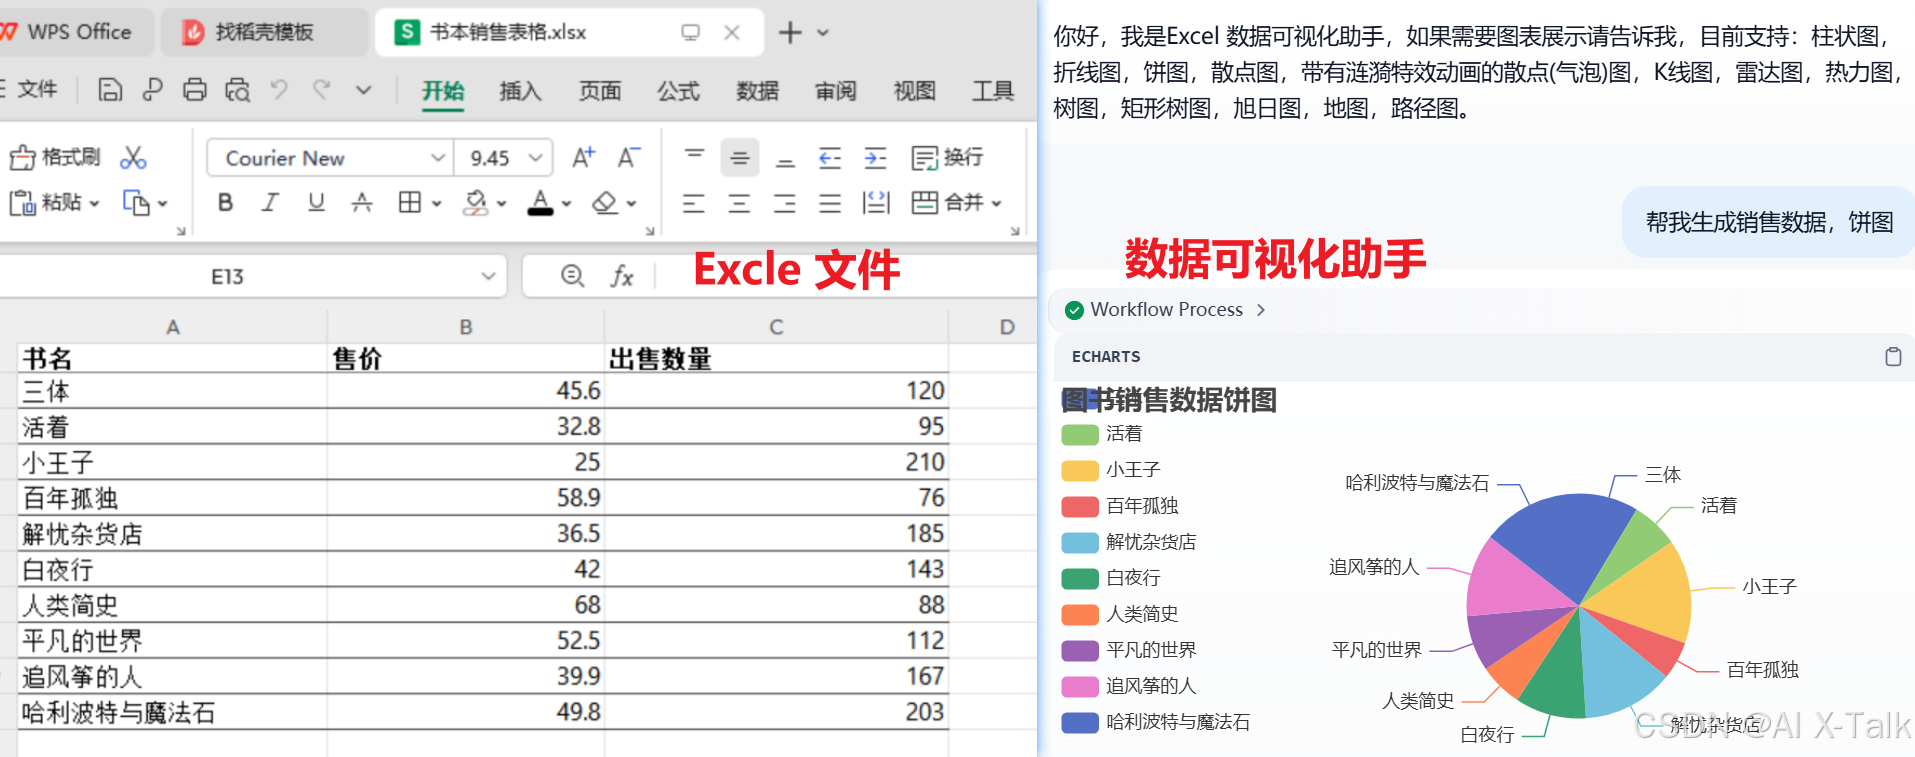Viewport: 1915px width, 757px height.
Task: Click the Format Painter 格式刷 button
Action: click(x=55, y=157)
